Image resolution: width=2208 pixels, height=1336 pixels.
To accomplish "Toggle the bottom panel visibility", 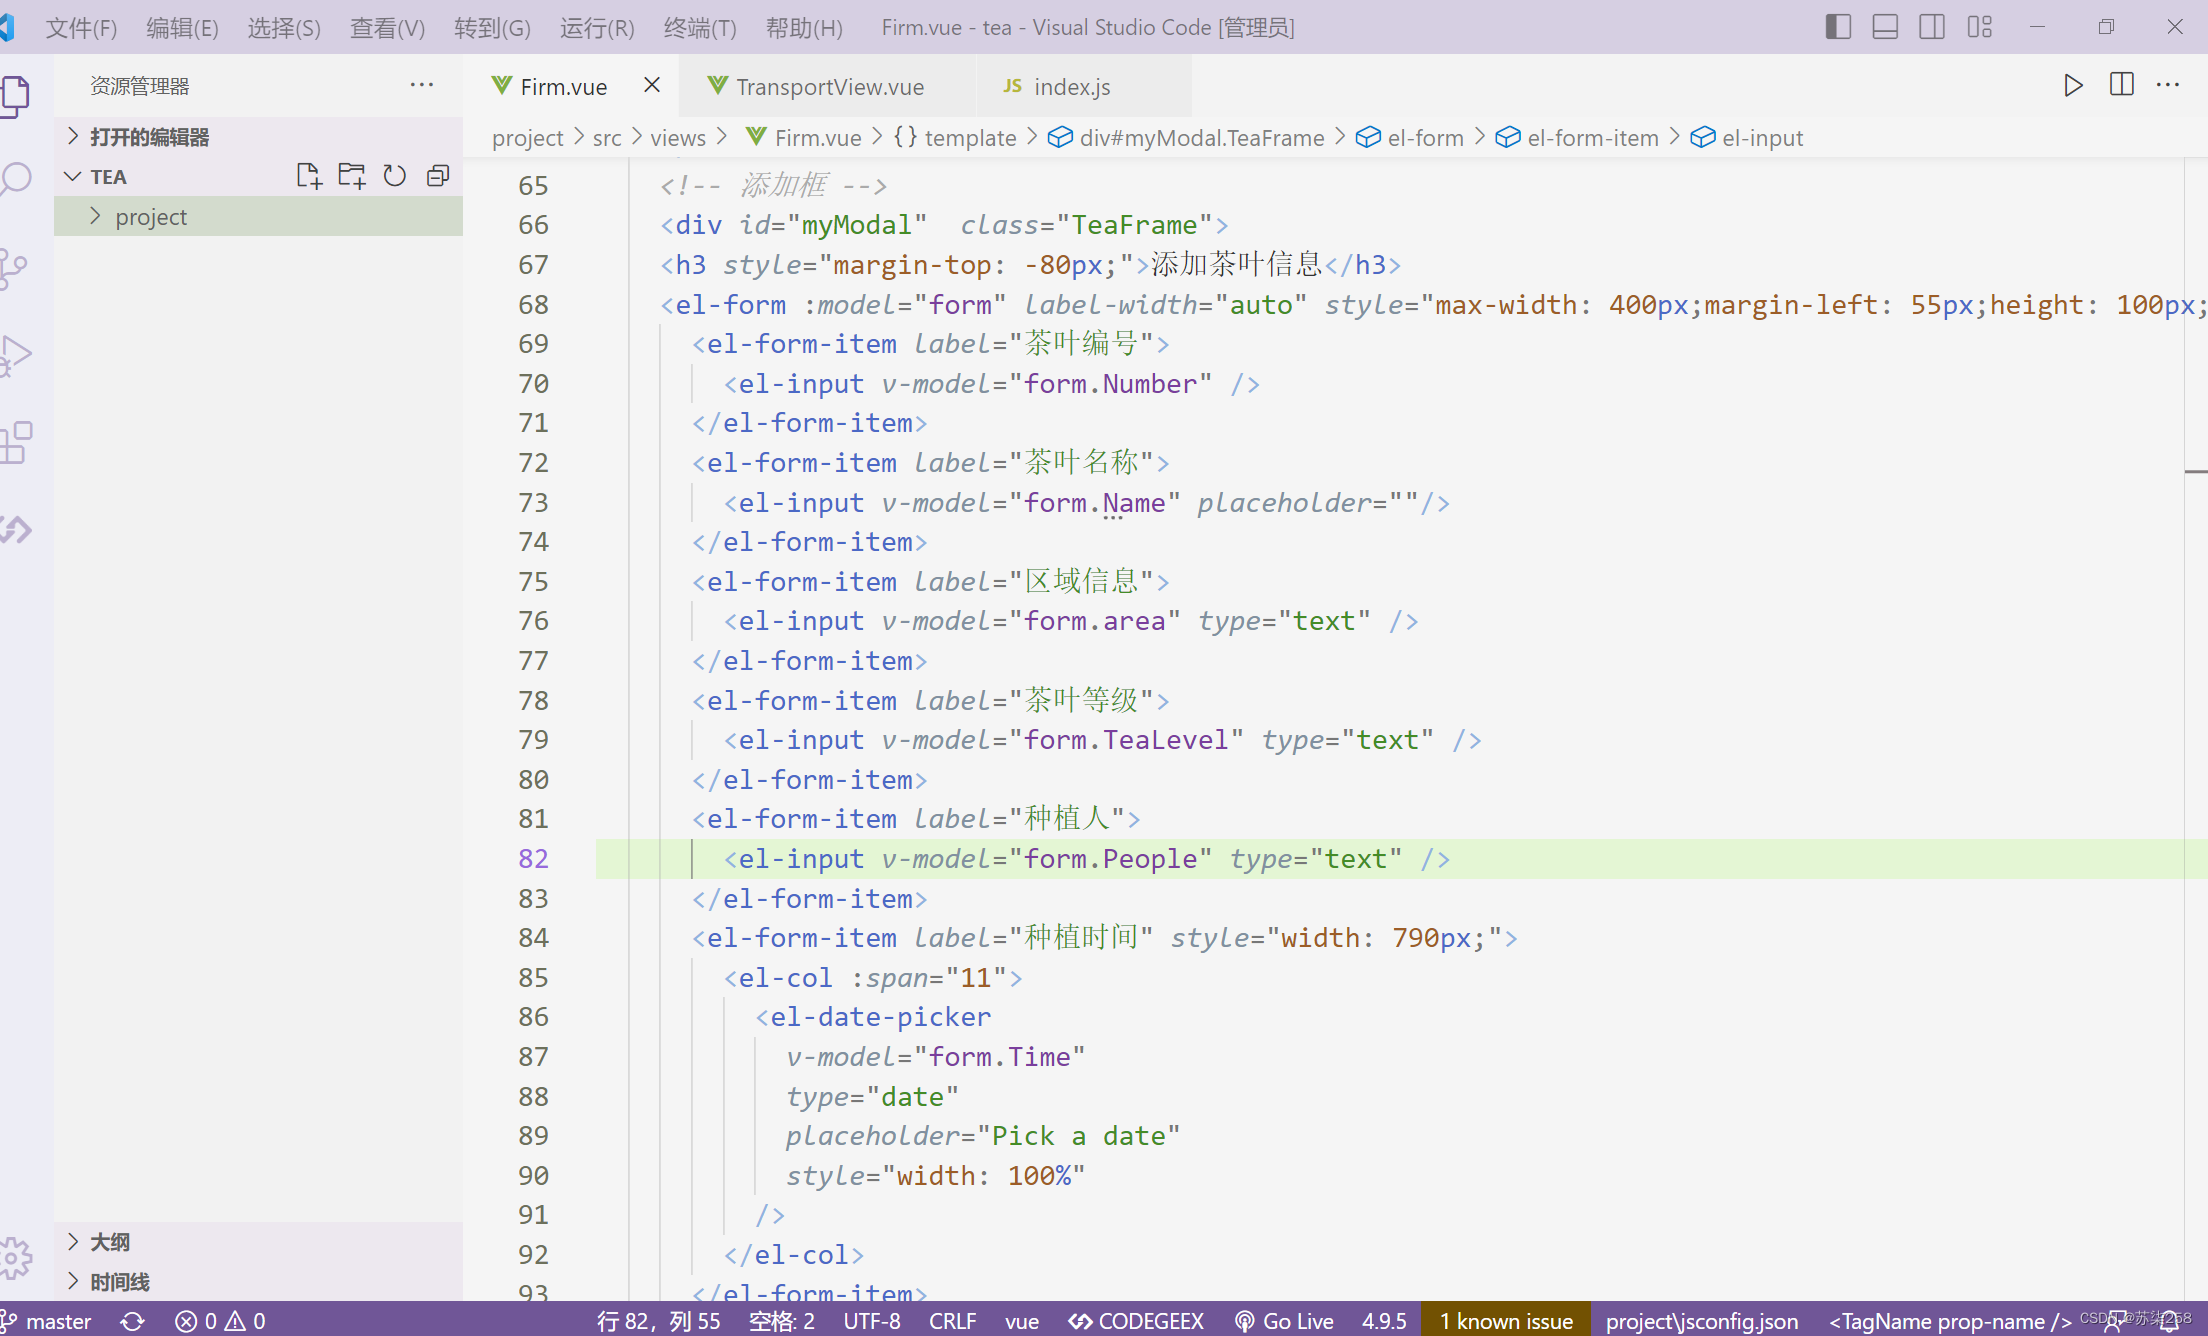I will pyautogui.click(x=1885, y=27).
